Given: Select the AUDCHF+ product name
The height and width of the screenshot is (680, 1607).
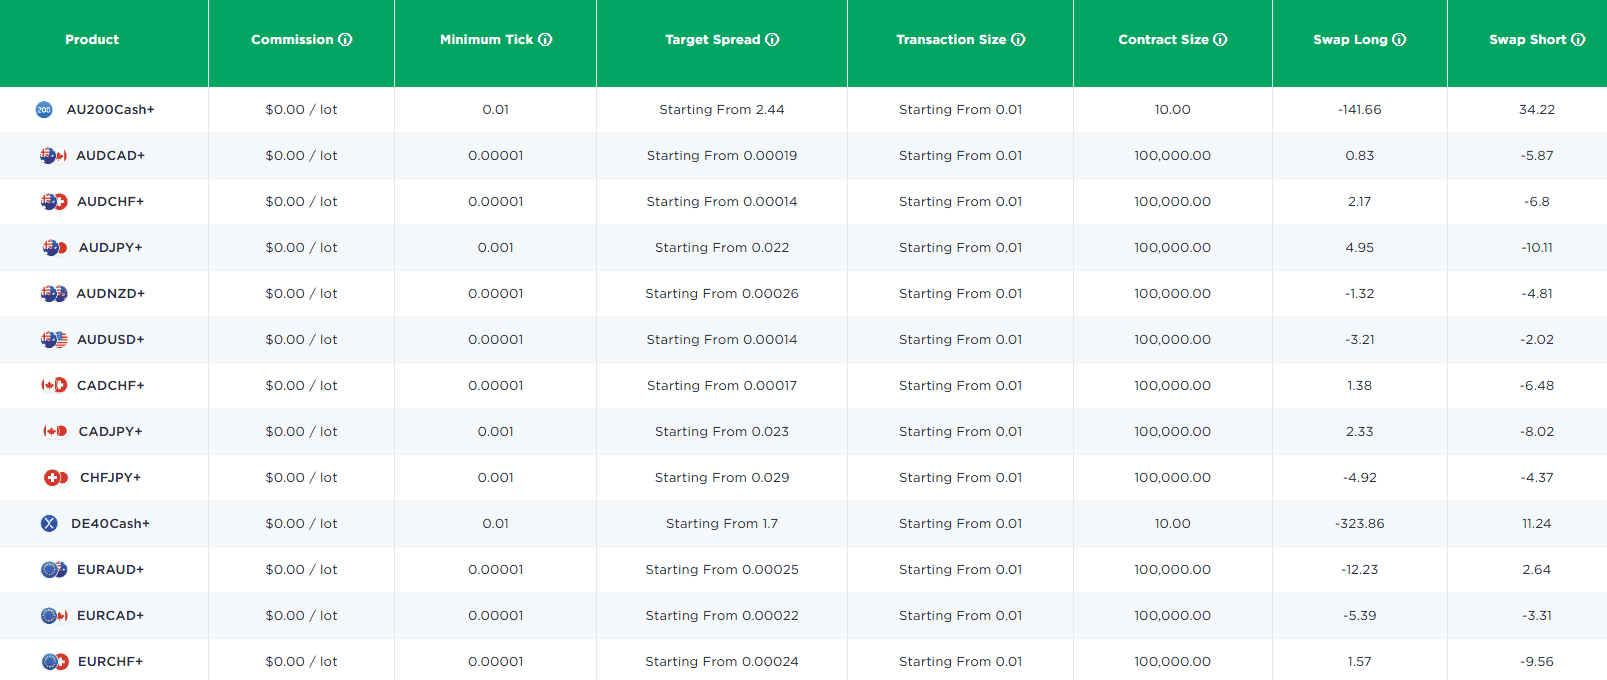Looking at the screenshot, I should [111, 202].
